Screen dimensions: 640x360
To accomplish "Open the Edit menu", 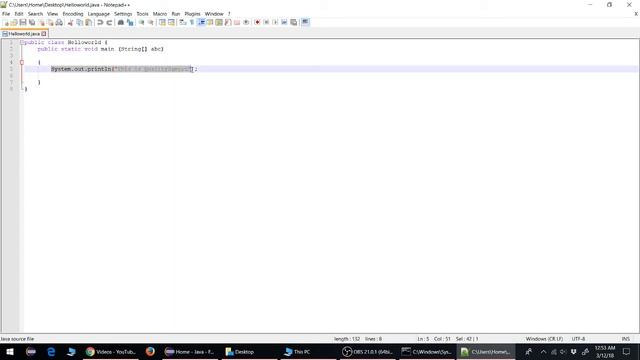I will tap(19, 14).
